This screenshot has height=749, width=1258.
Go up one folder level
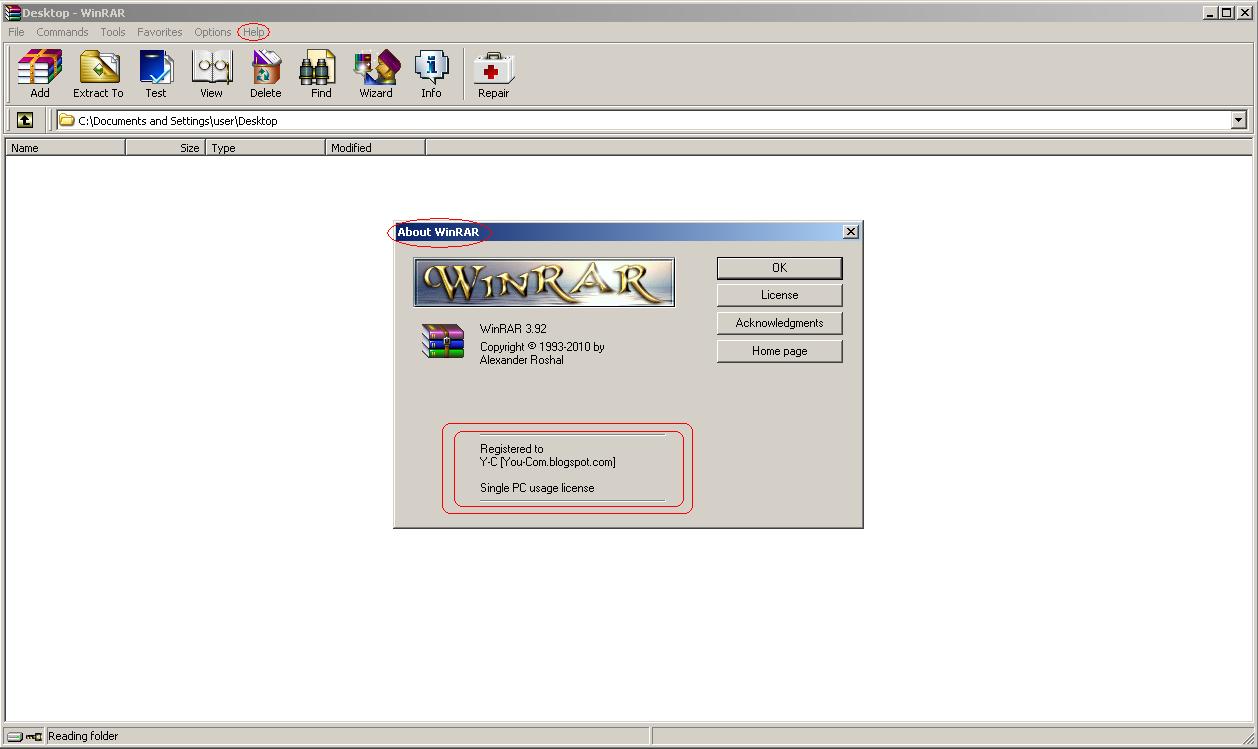(25, 120)
